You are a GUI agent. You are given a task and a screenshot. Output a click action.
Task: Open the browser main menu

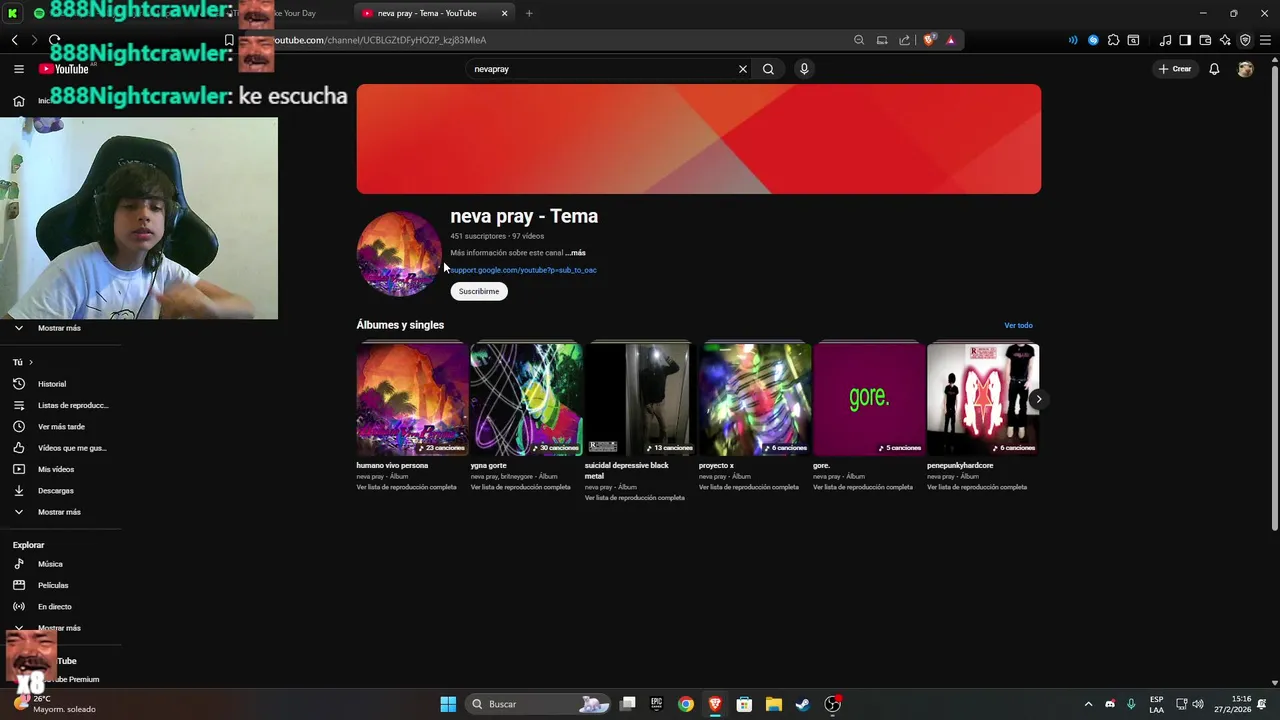click(x=1265, y=40)
